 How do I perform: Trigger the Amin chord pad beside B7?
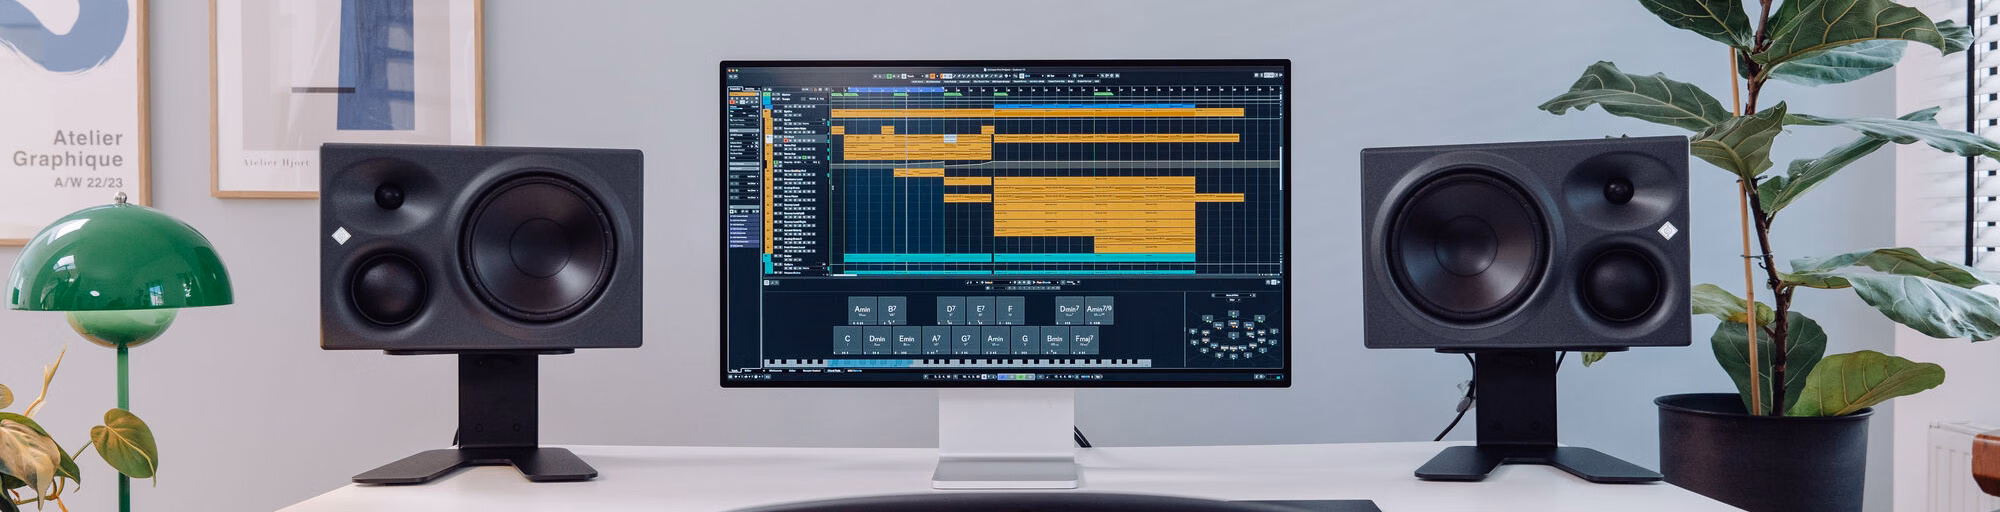coord(862,310)
